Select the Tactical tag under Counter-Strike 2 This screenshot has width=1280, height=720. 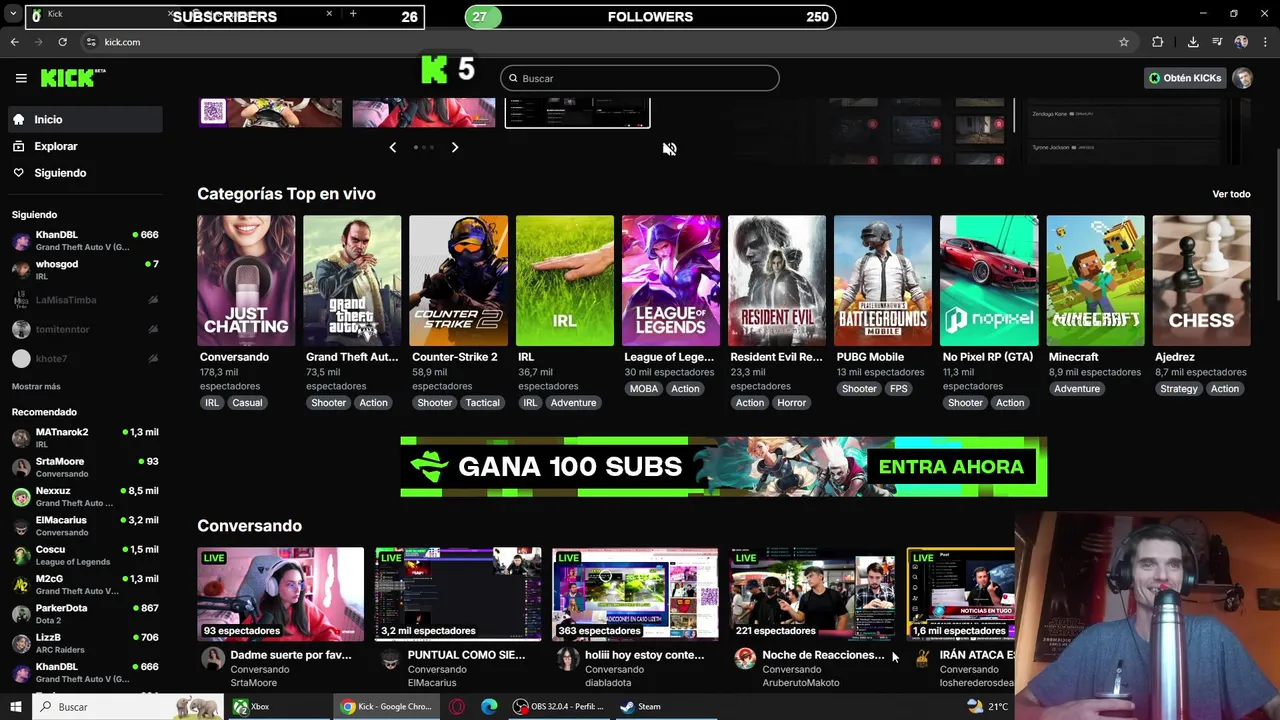pyautogui.click(x=482, y=403)
